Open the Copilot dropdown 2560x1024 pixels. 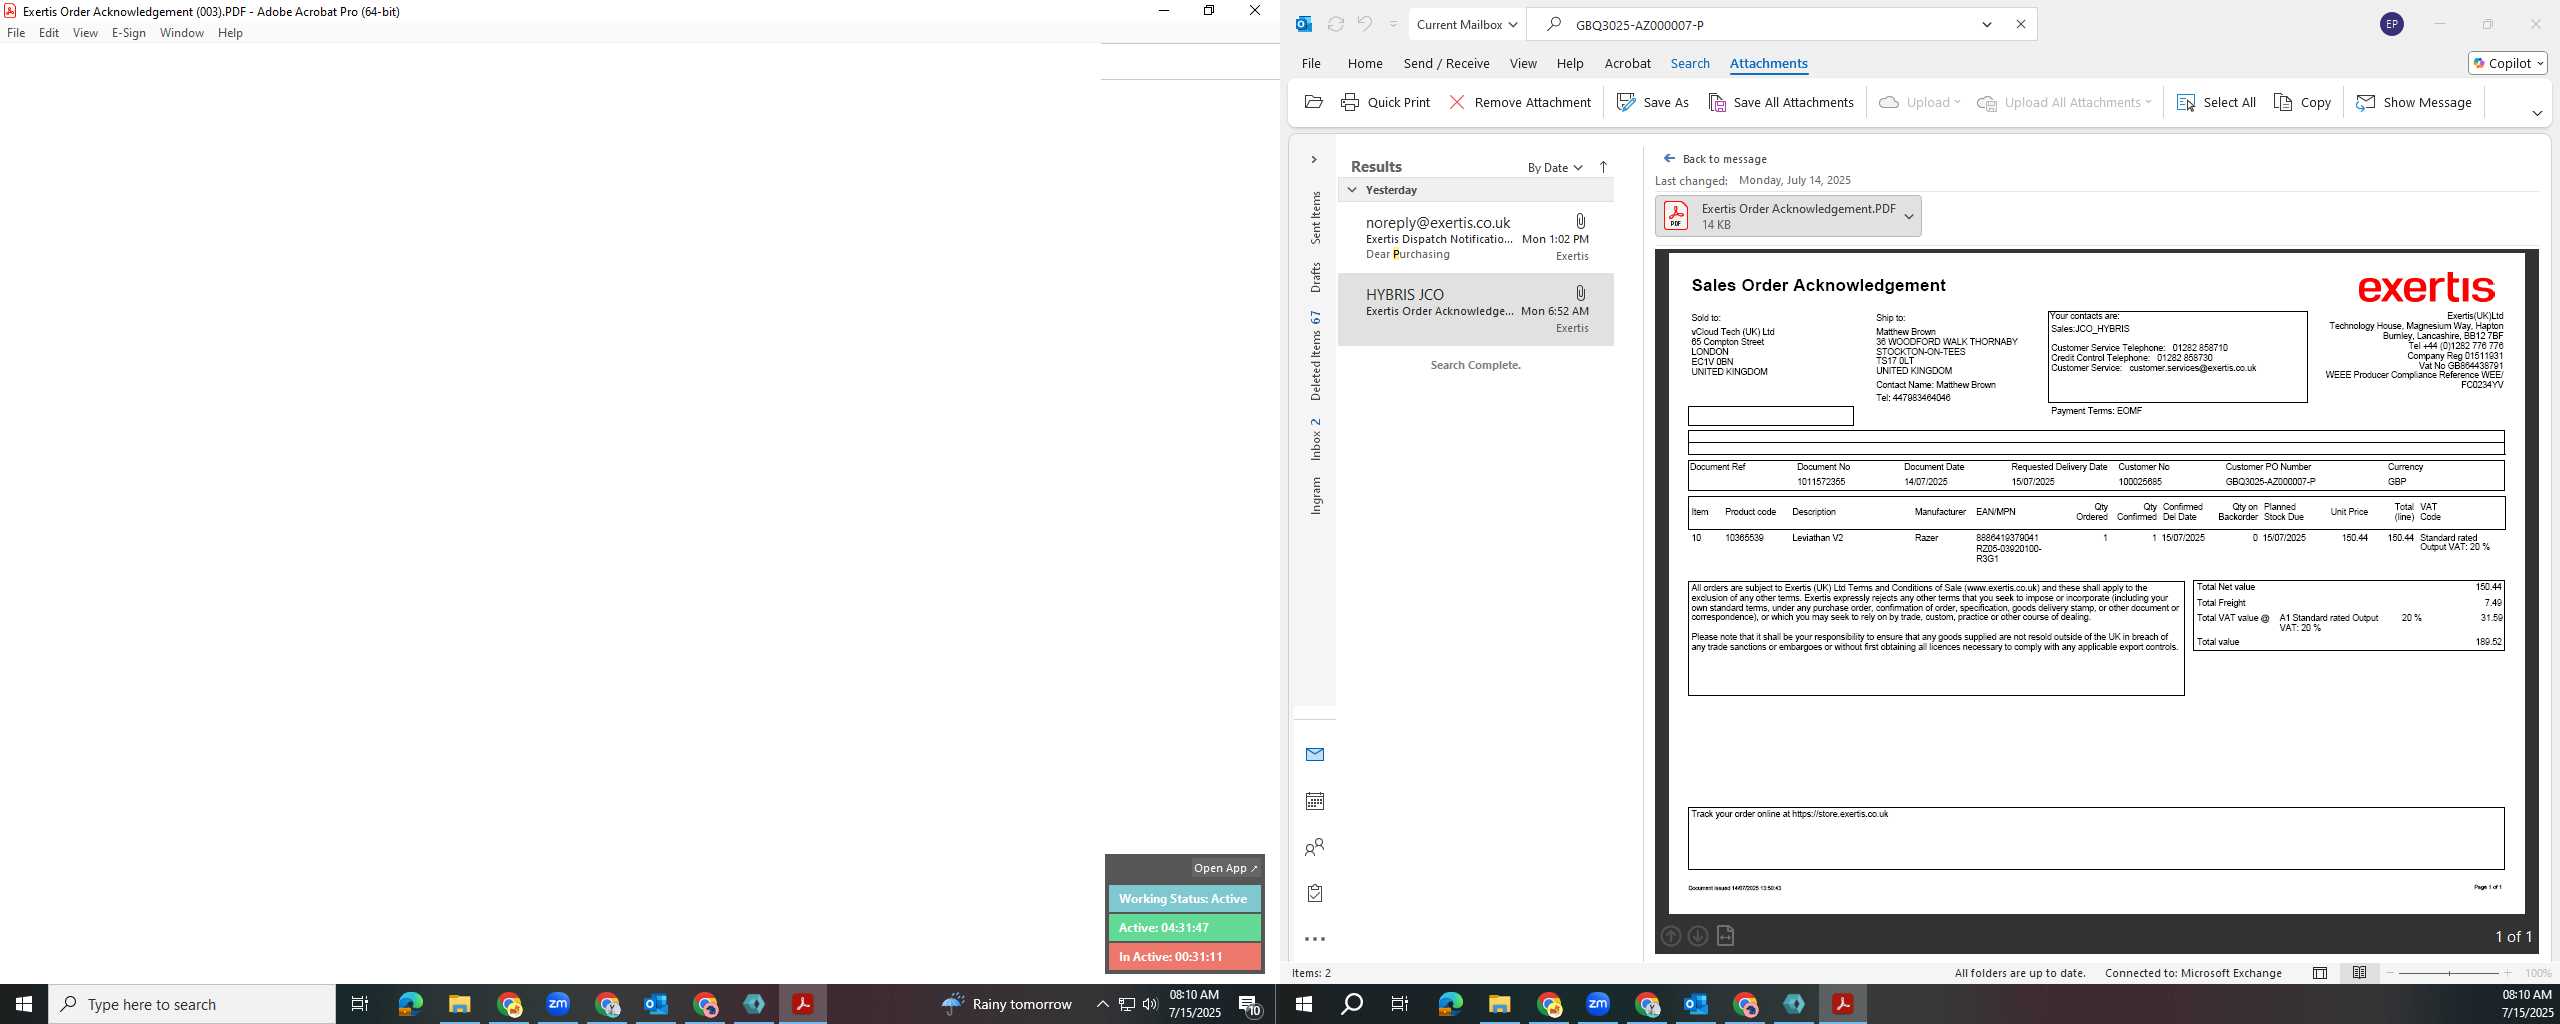(x=2508, y=63)
